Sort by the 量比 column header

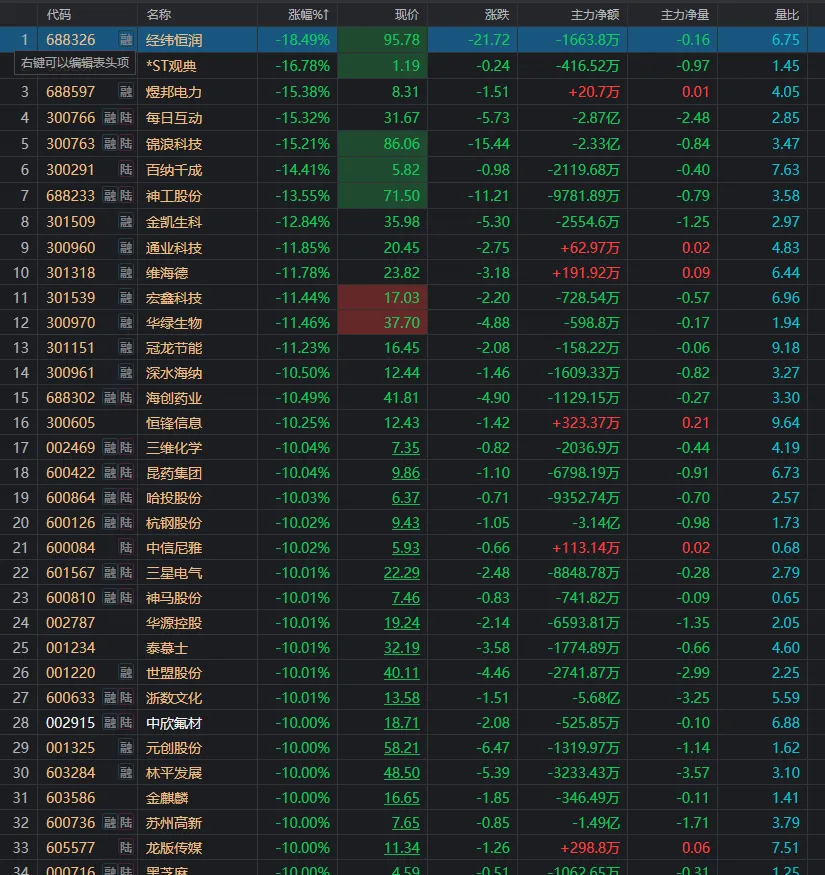[787, 15]
